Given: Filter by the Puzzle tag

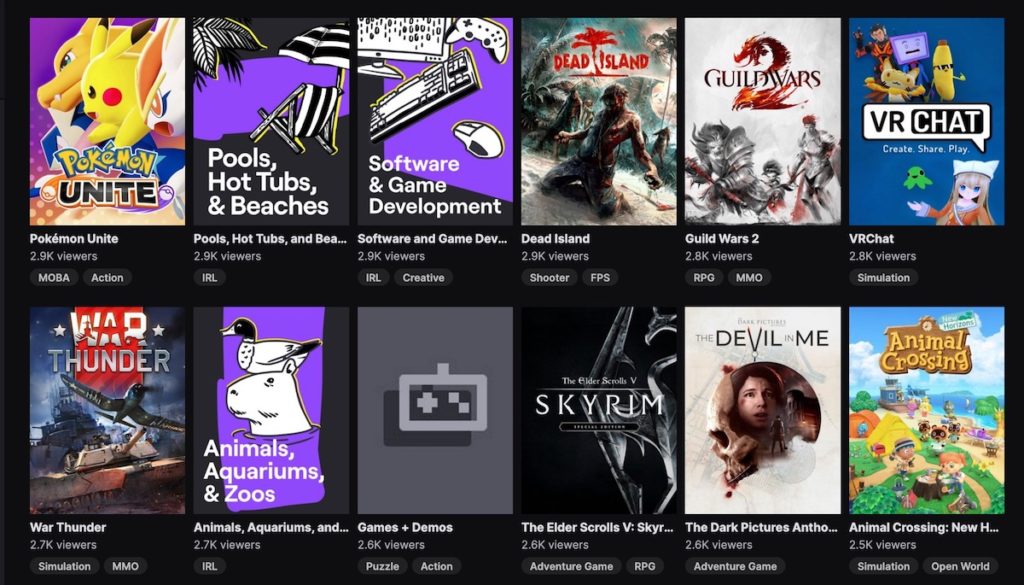Looking at the screenshot, I should pos(383,566).
